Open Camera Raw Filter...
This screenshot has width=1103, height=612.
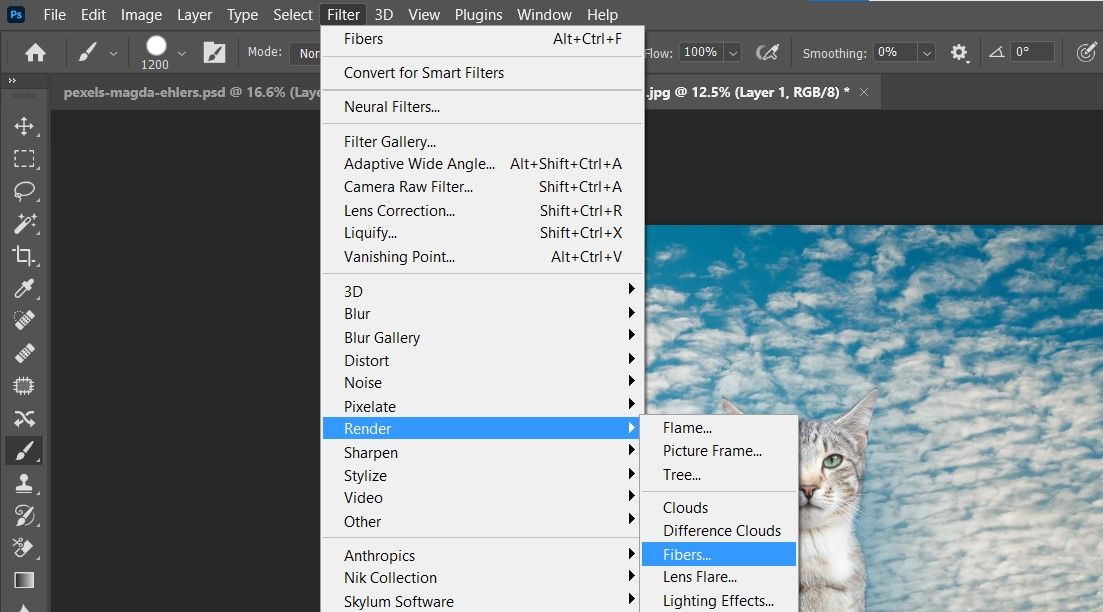483,187
